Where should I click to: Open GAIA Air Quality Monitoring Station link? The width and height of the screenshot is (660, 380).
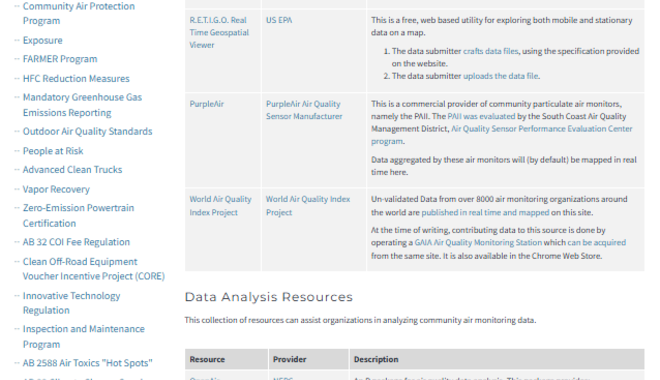point(478,242)
